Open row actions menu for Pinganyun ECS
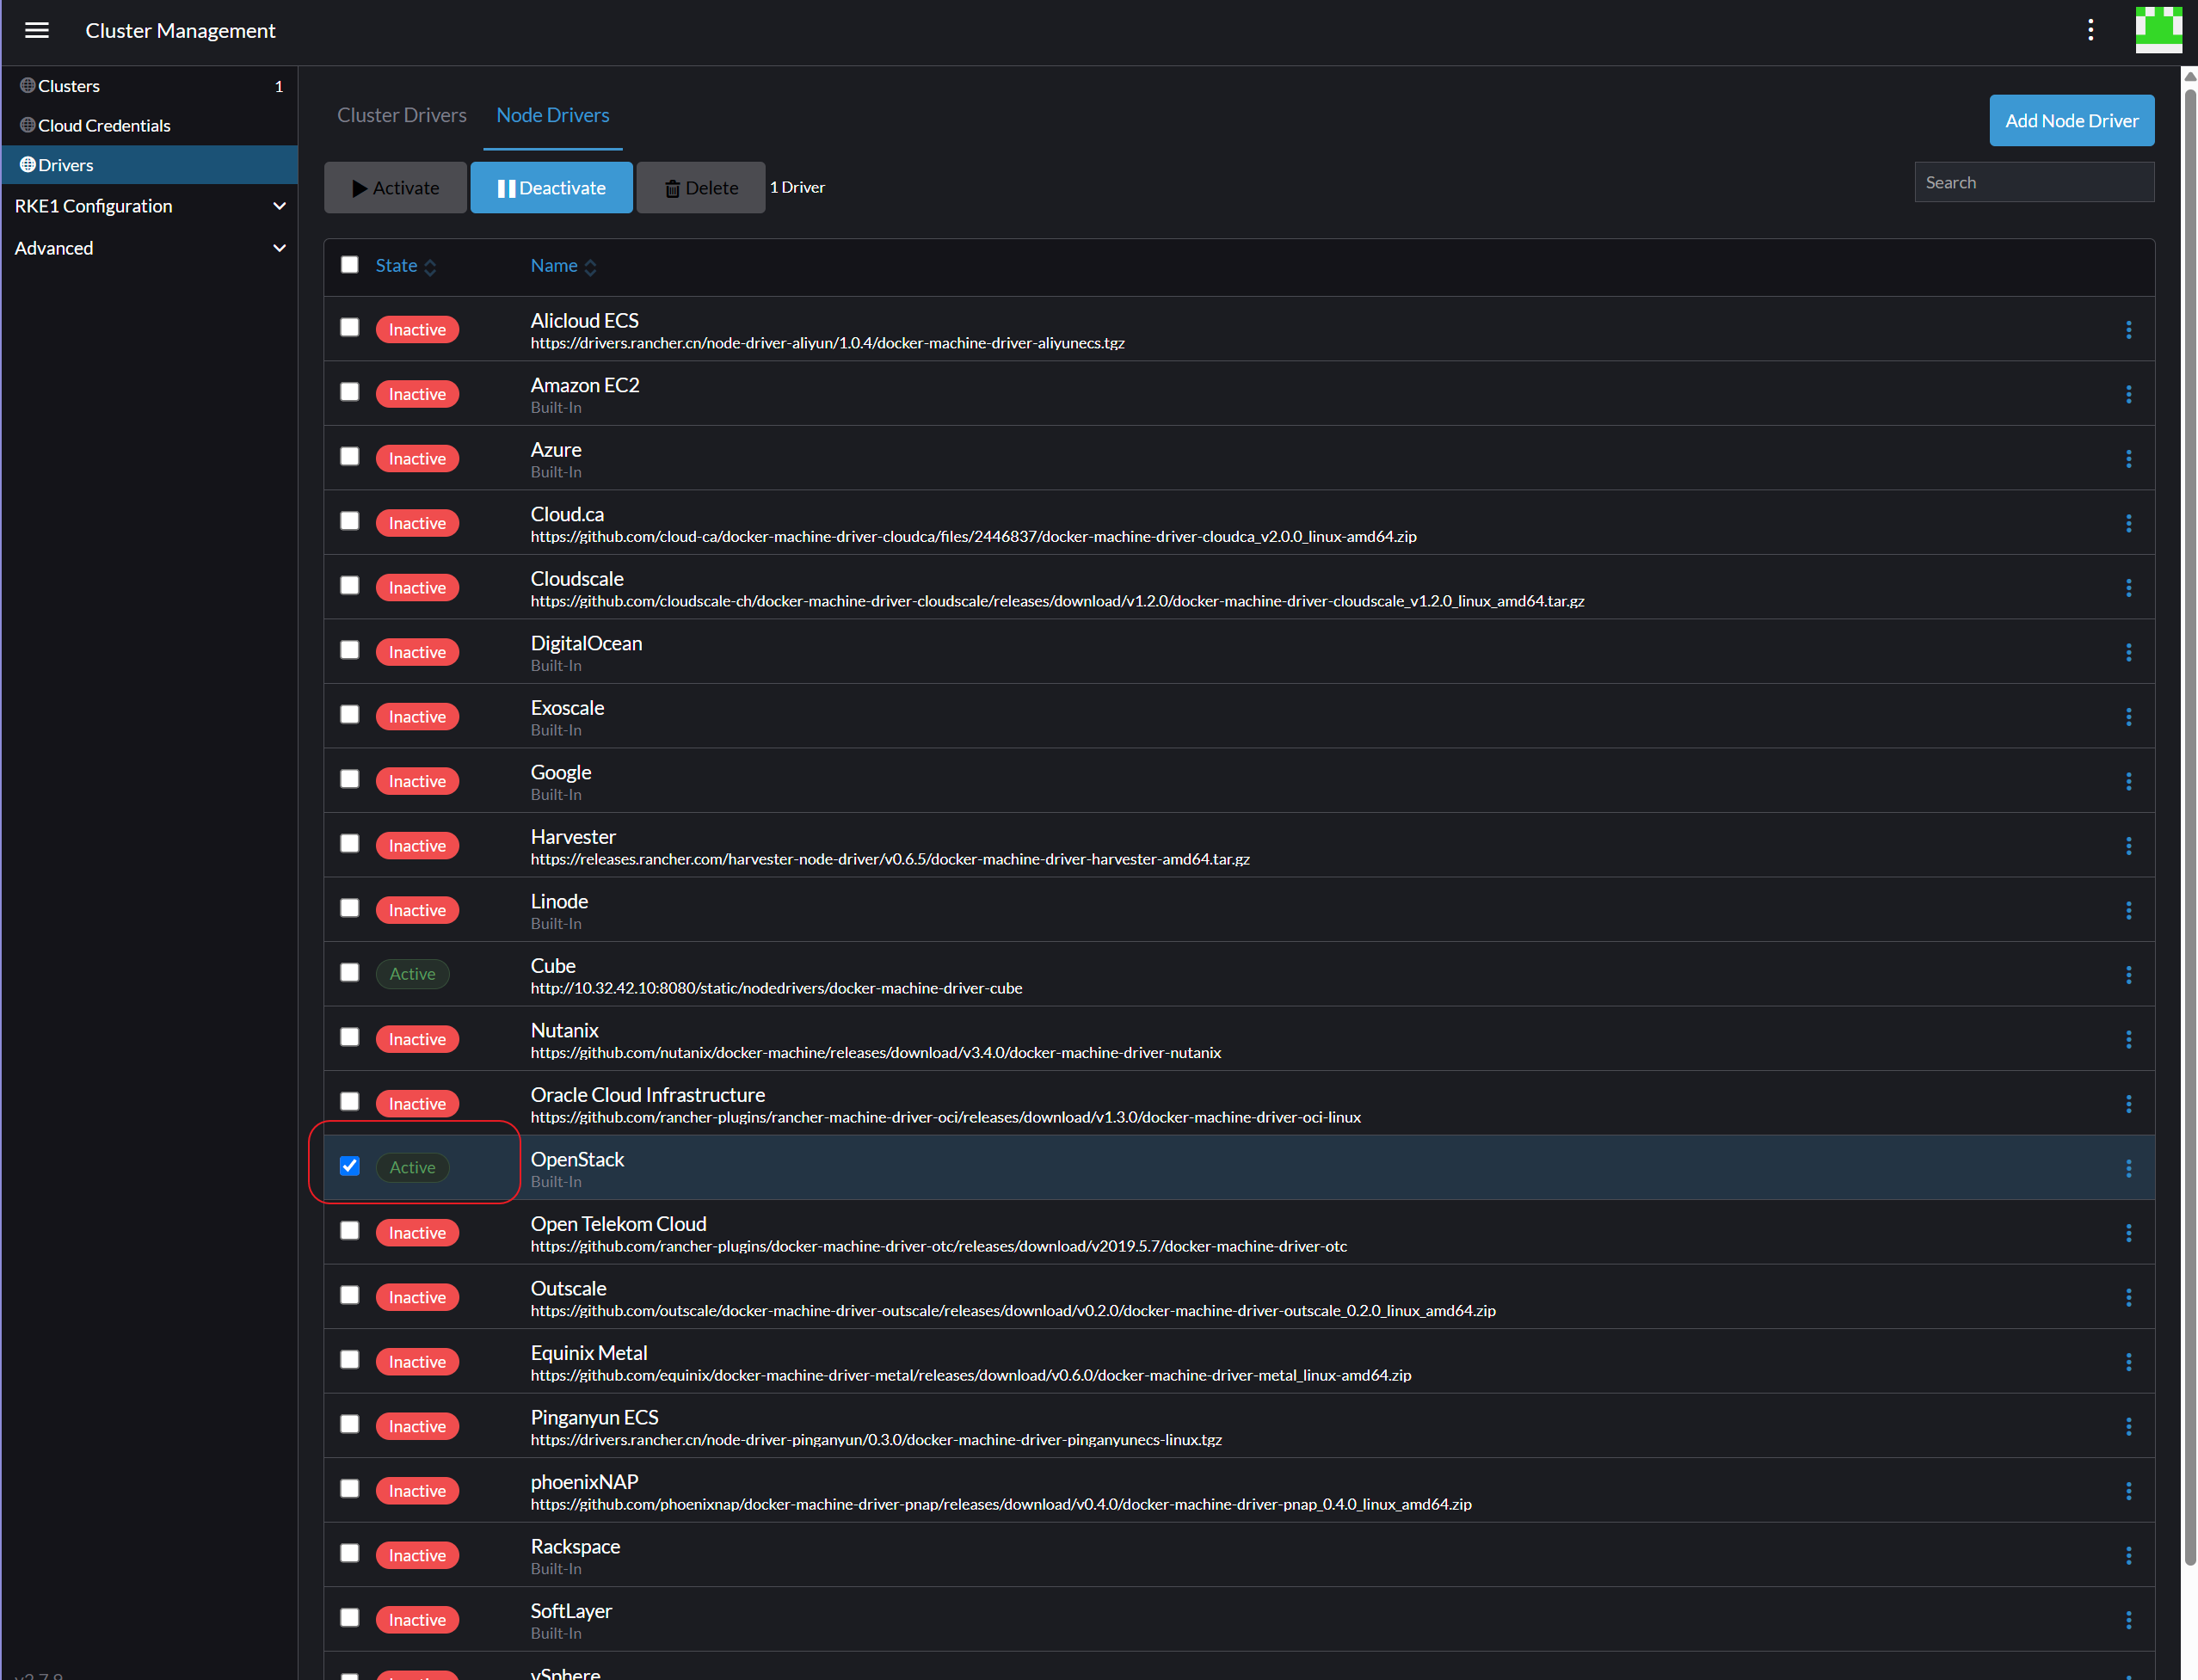The image size is (2198, 1680). tap(2128, 1426)
